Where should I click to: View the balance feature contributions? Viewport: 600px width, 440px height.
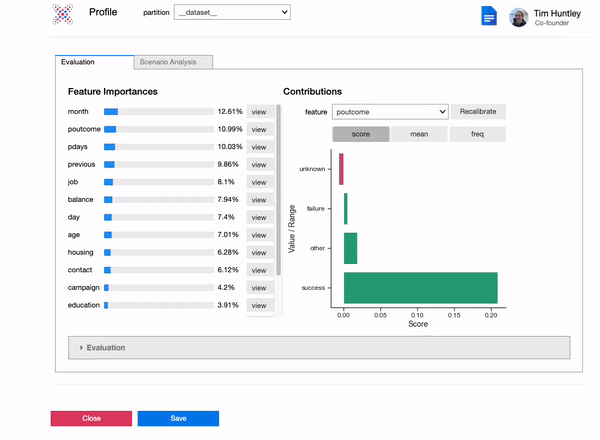[x=259, y=200]
